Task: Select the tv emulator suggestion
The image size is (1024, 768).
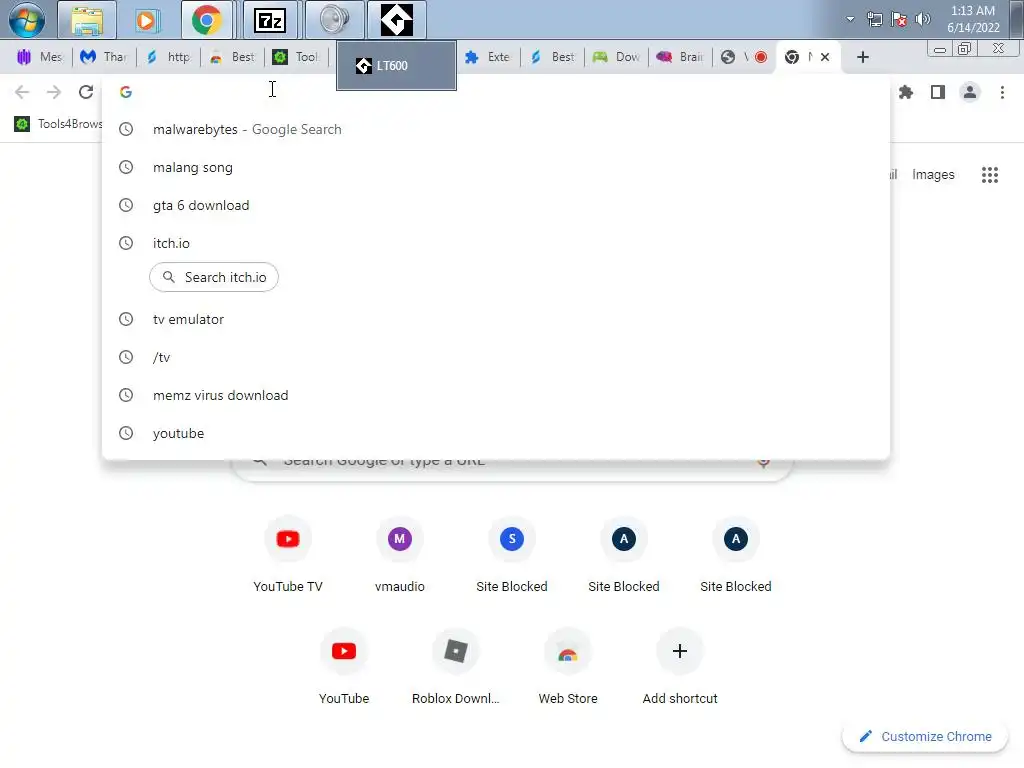Action: coord(496,319)
